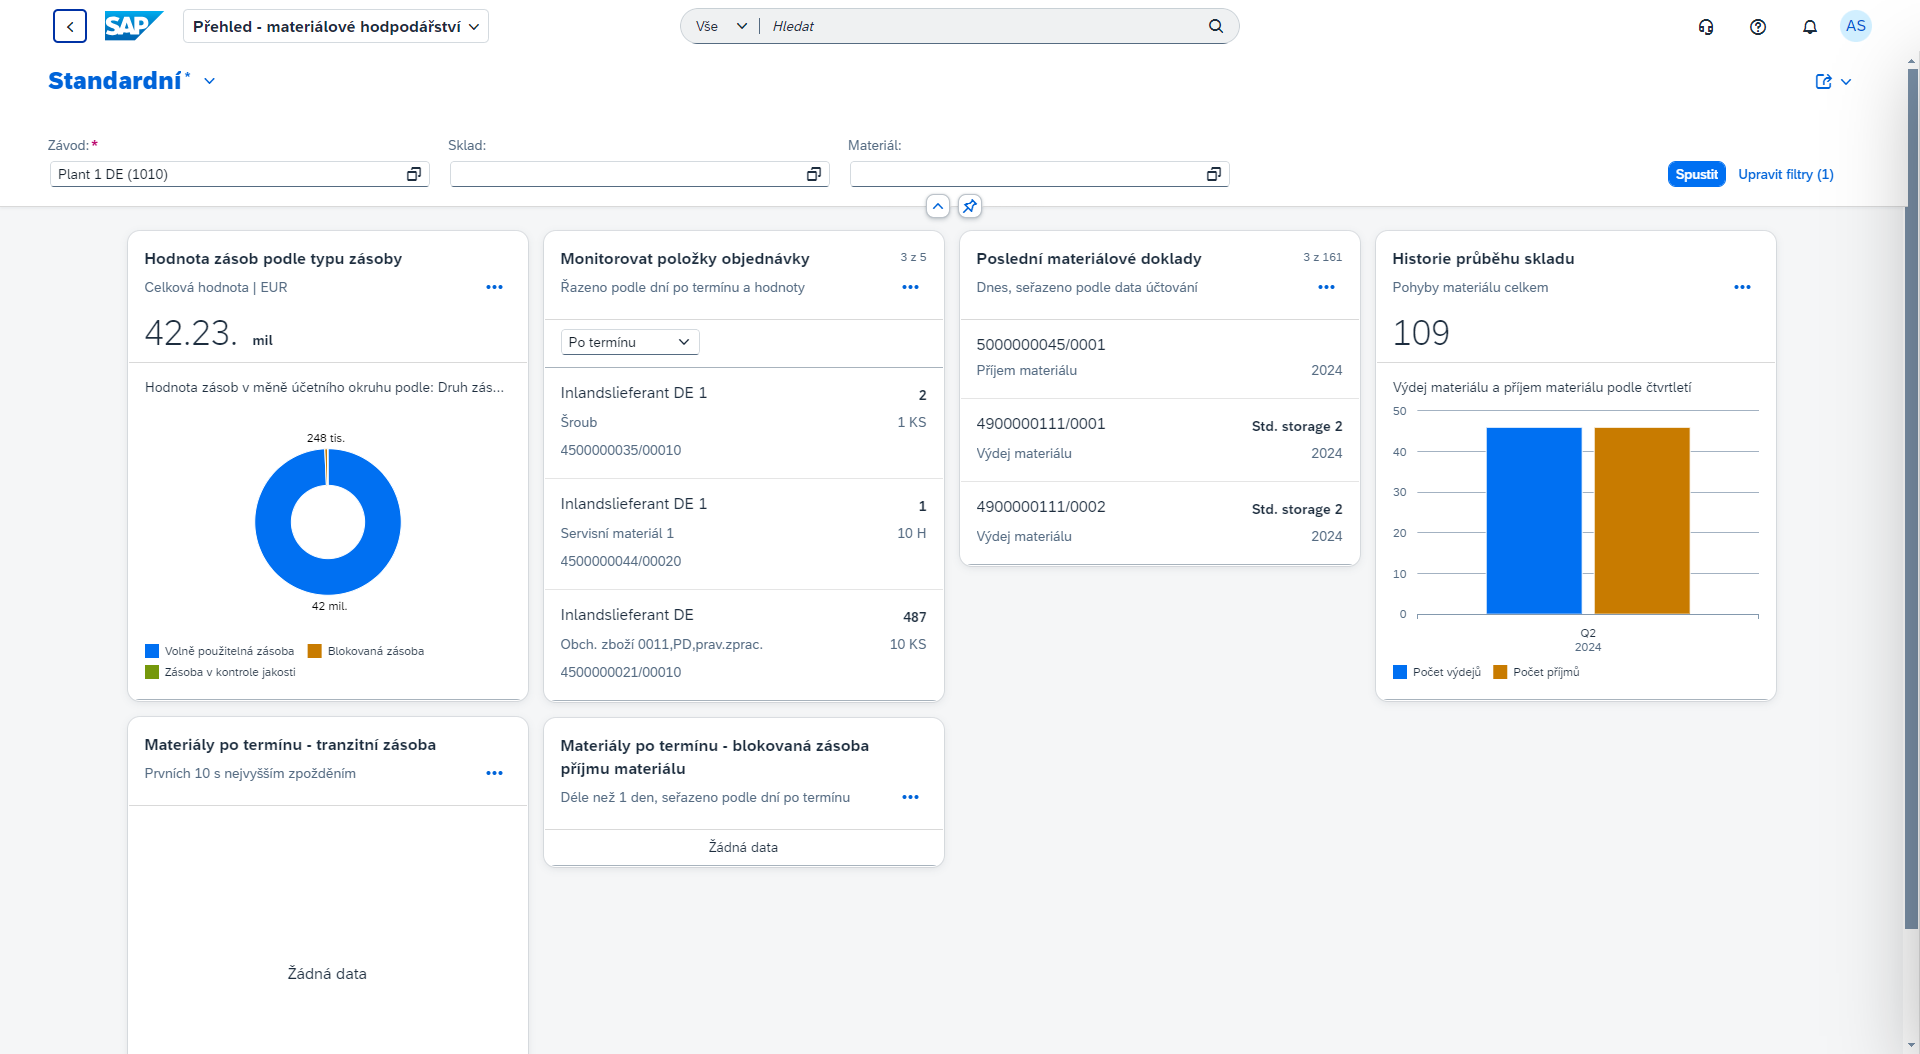Collapse the filter bar with chevron

click(x=937, y=207)
